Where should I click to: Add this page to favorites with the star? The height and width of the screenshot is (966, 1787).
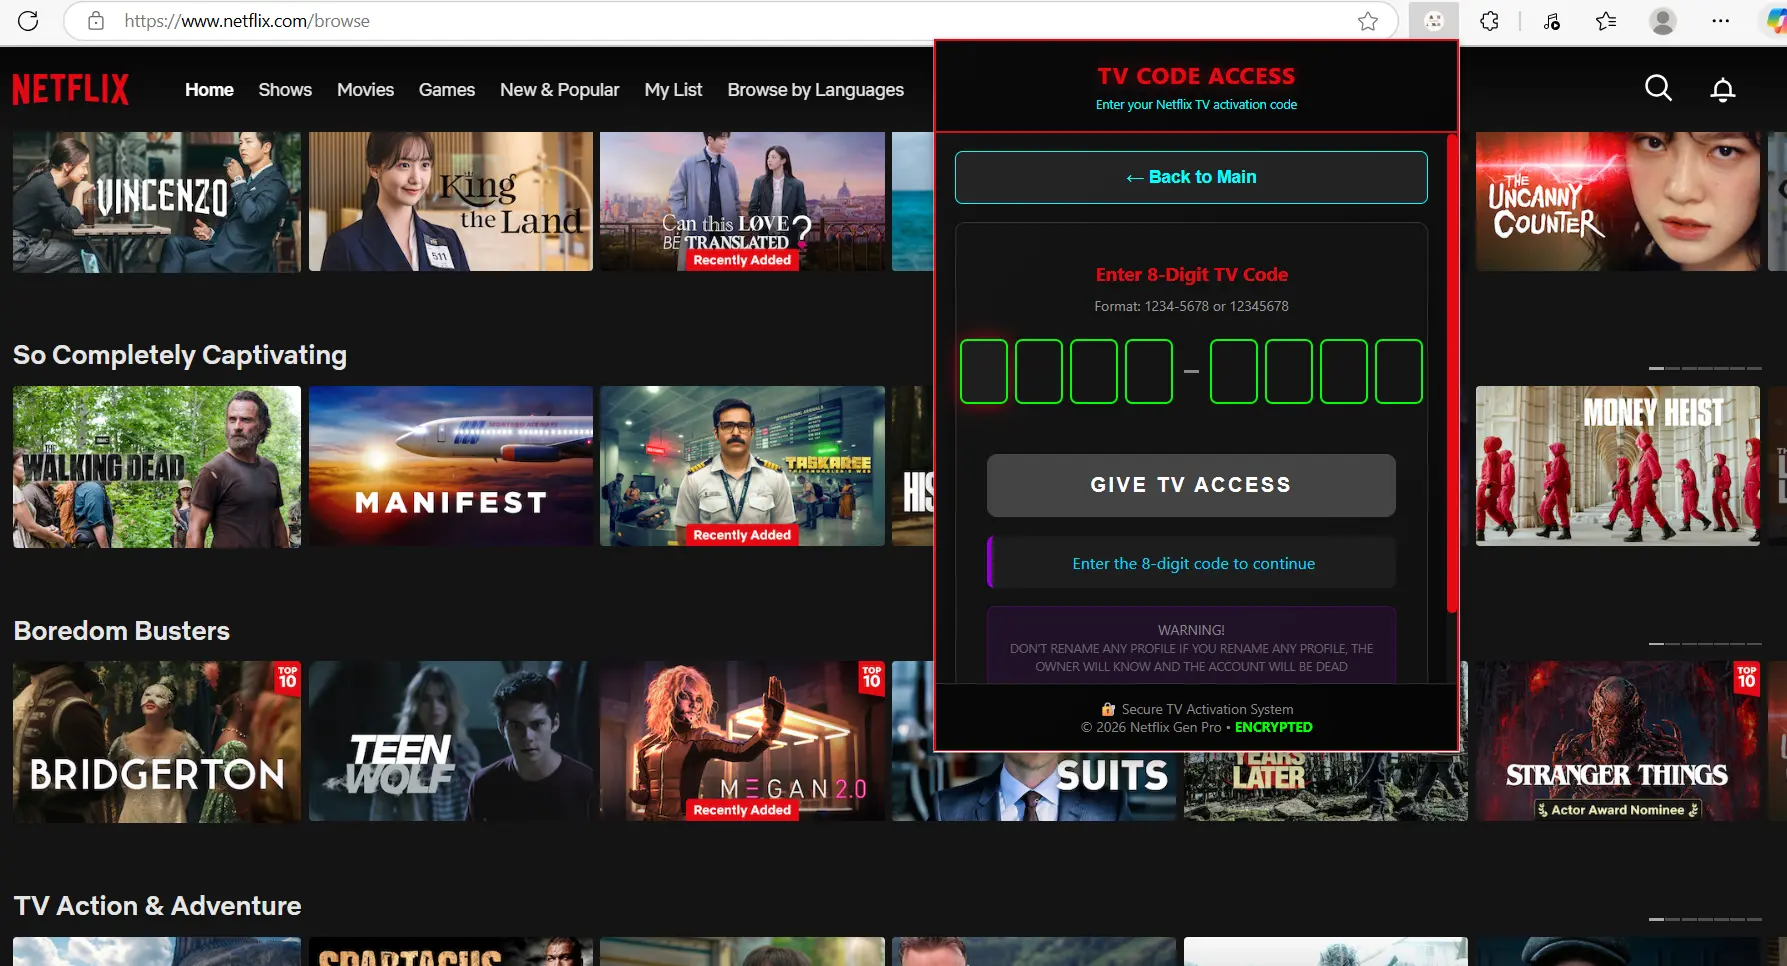1368,20
